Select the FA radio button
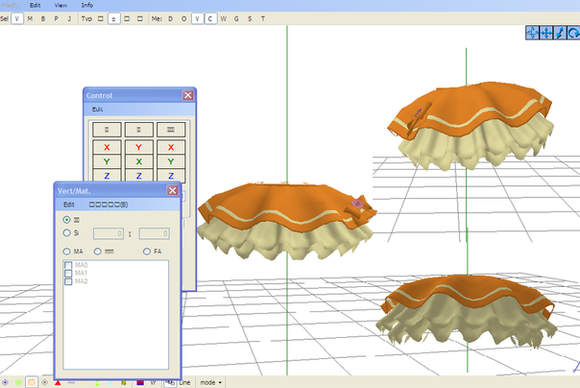 (x=147, y=252)
